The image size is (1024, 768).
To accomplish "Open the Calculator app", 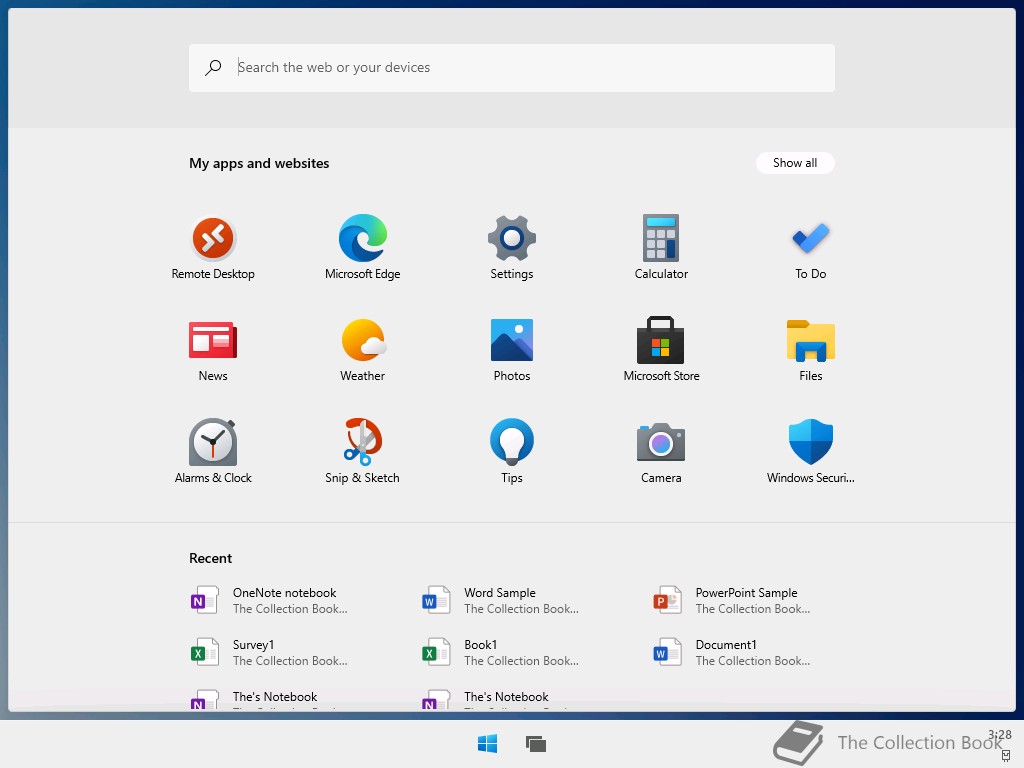I will coord(661,248).
